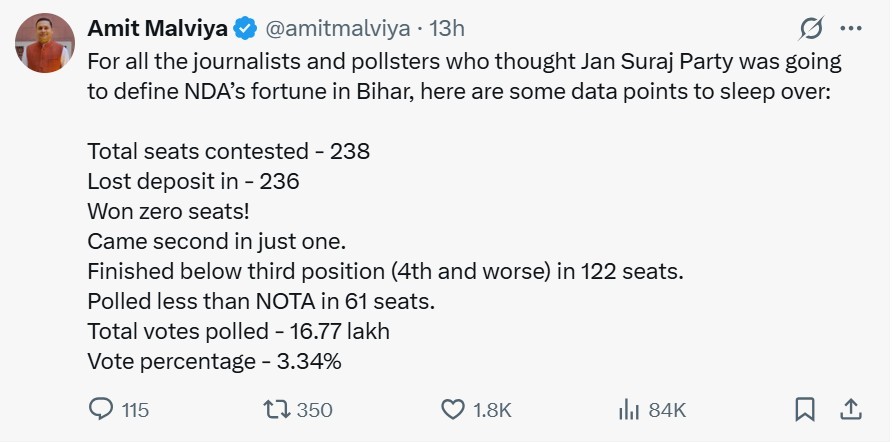The image size is (892, 442).
Task: Click the 13h timestamp
Action: (x=447, y=28)
